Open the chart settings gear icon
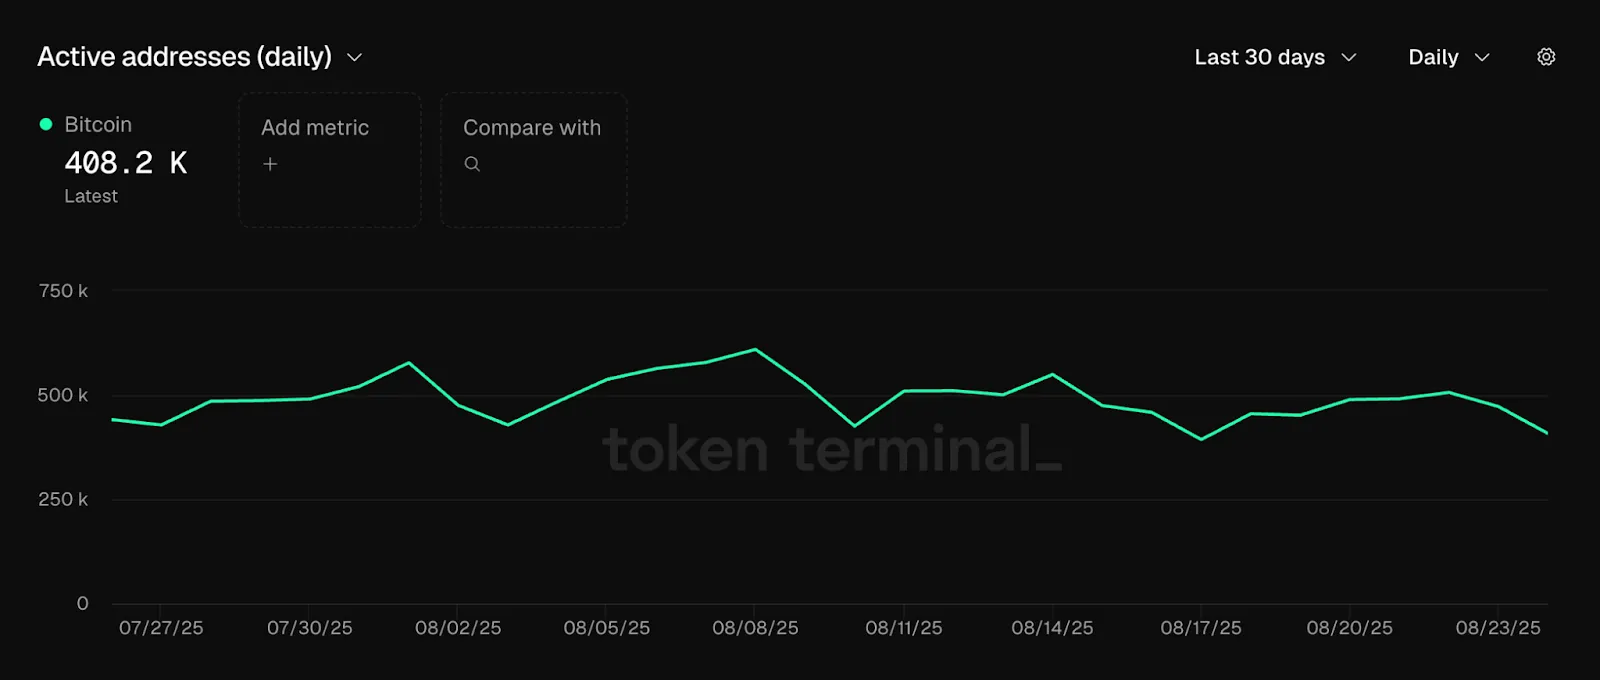The height and width of the screenshot is (680, 1600). 1546,57
